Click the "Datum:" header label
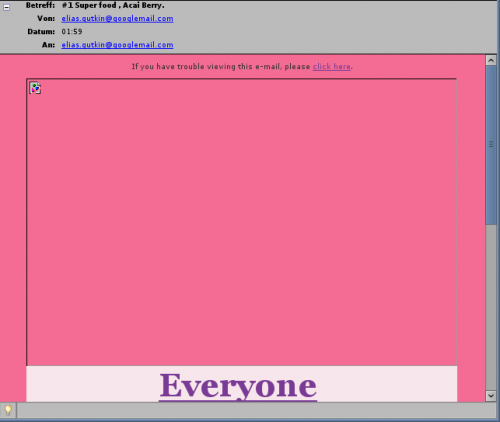Viewport: 500px width, 422px height. 41,32
